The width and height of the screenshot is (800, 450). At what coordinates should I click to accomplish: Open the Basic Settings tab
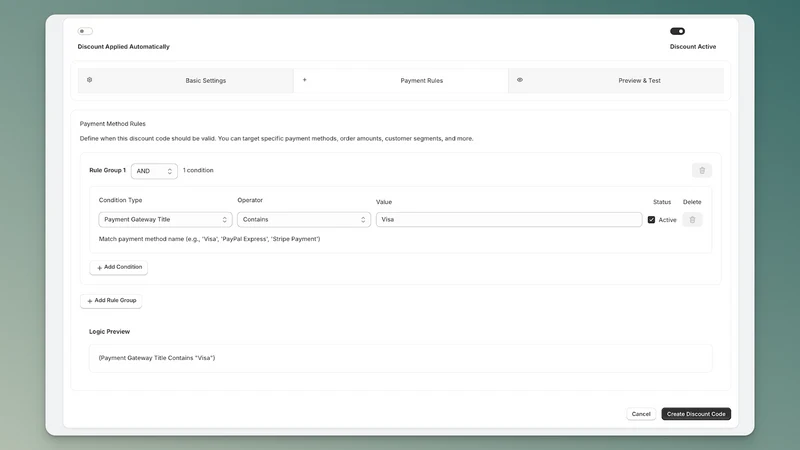(186, 81)
